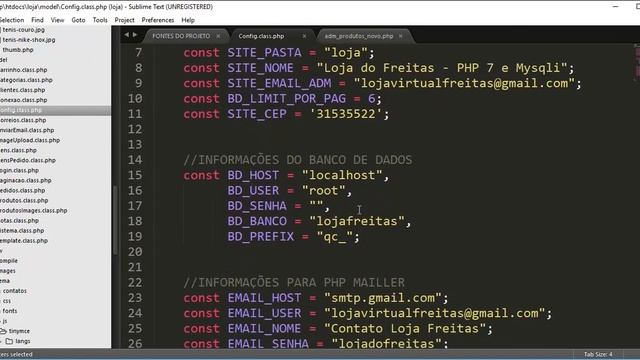The height and width of the screenshot is (360, 640).
Task: Open sistema.class.php in sidebar
Action: tap(22, 230)
